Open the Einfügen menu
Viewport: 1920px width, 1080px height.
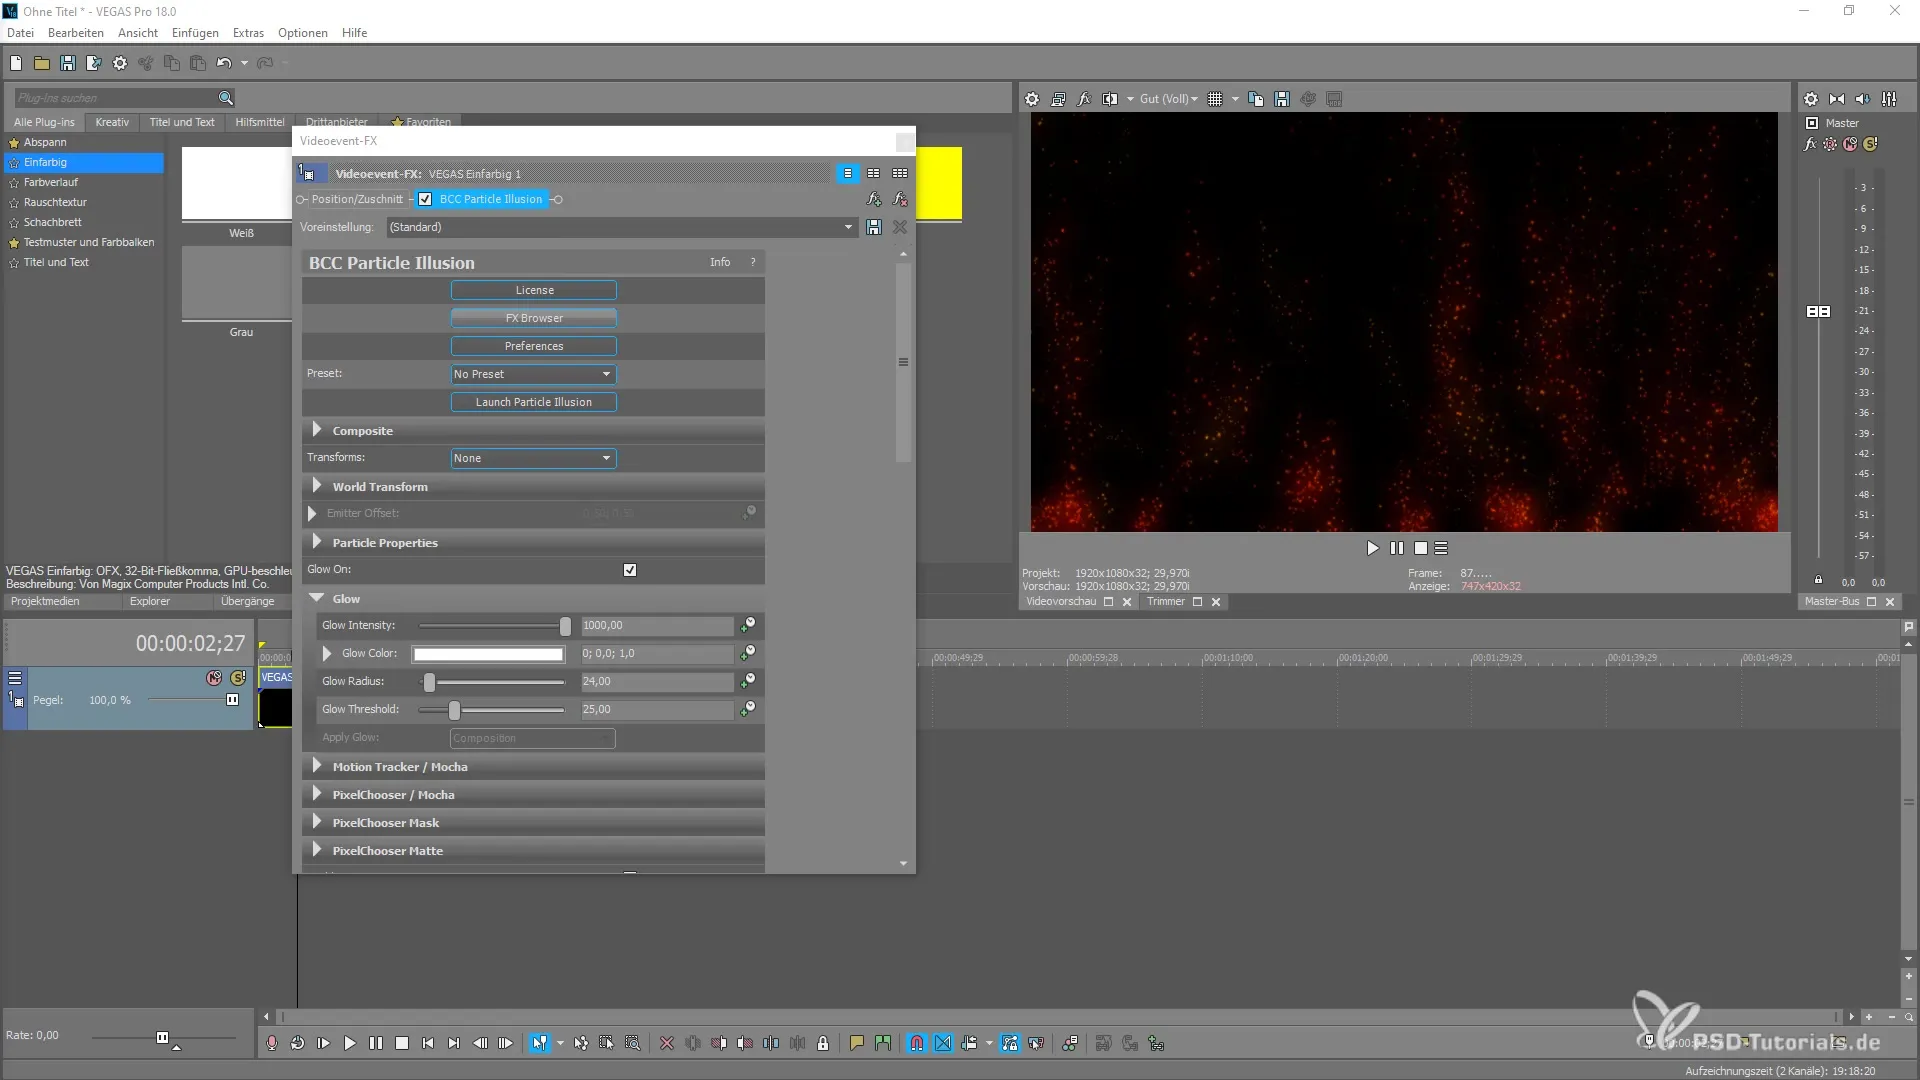pos(195,33)
